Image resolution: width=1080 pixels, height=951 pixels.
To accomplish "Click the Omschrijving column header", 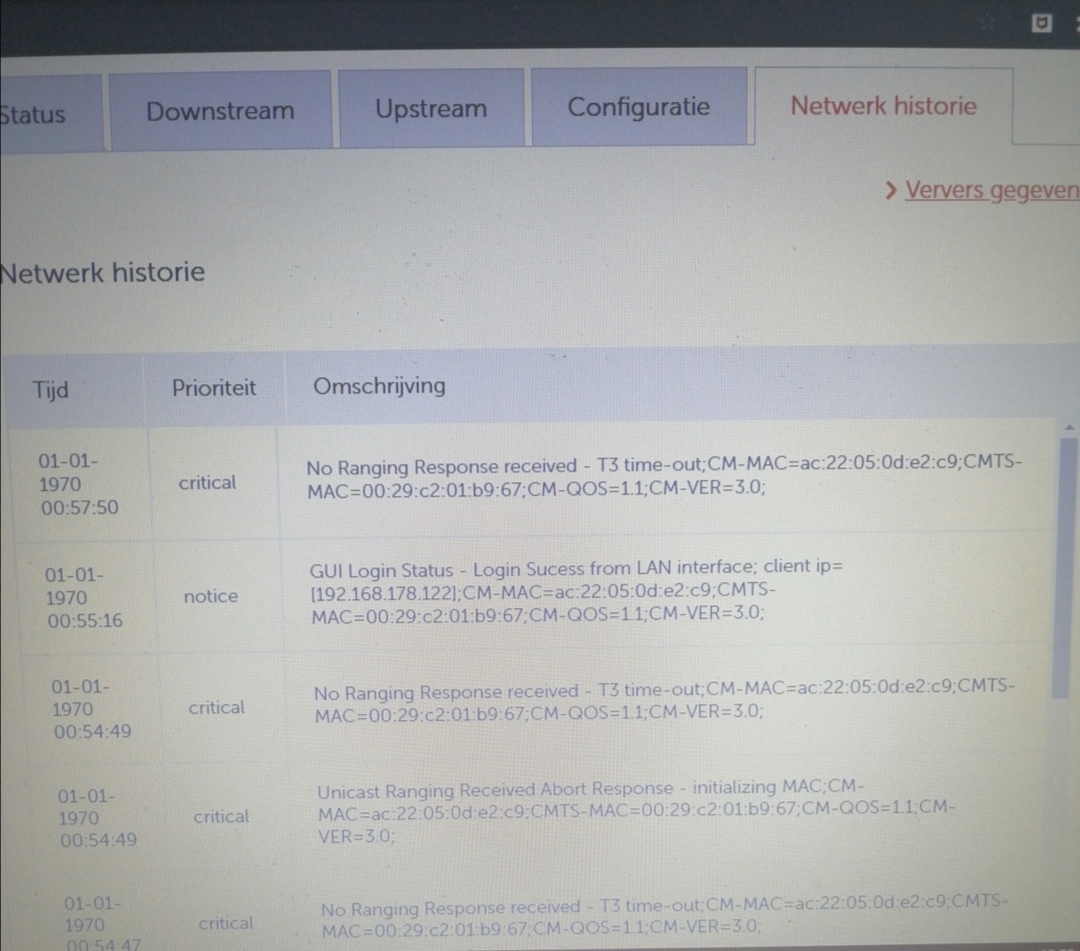I will pos(379,386).
